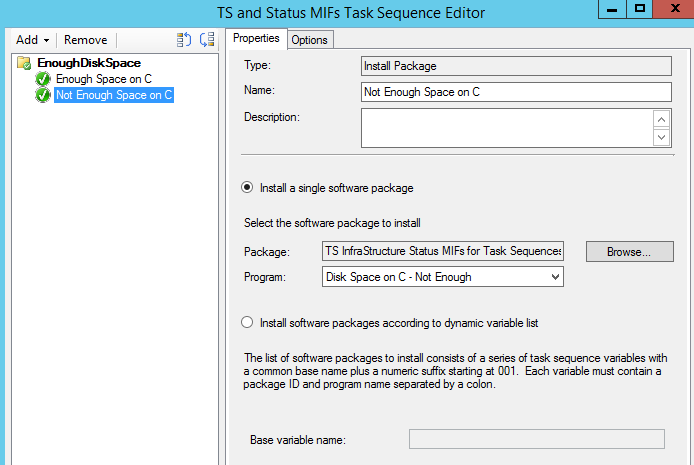
Task: Expand the Program dropdown list
Action: pos(553,277)
